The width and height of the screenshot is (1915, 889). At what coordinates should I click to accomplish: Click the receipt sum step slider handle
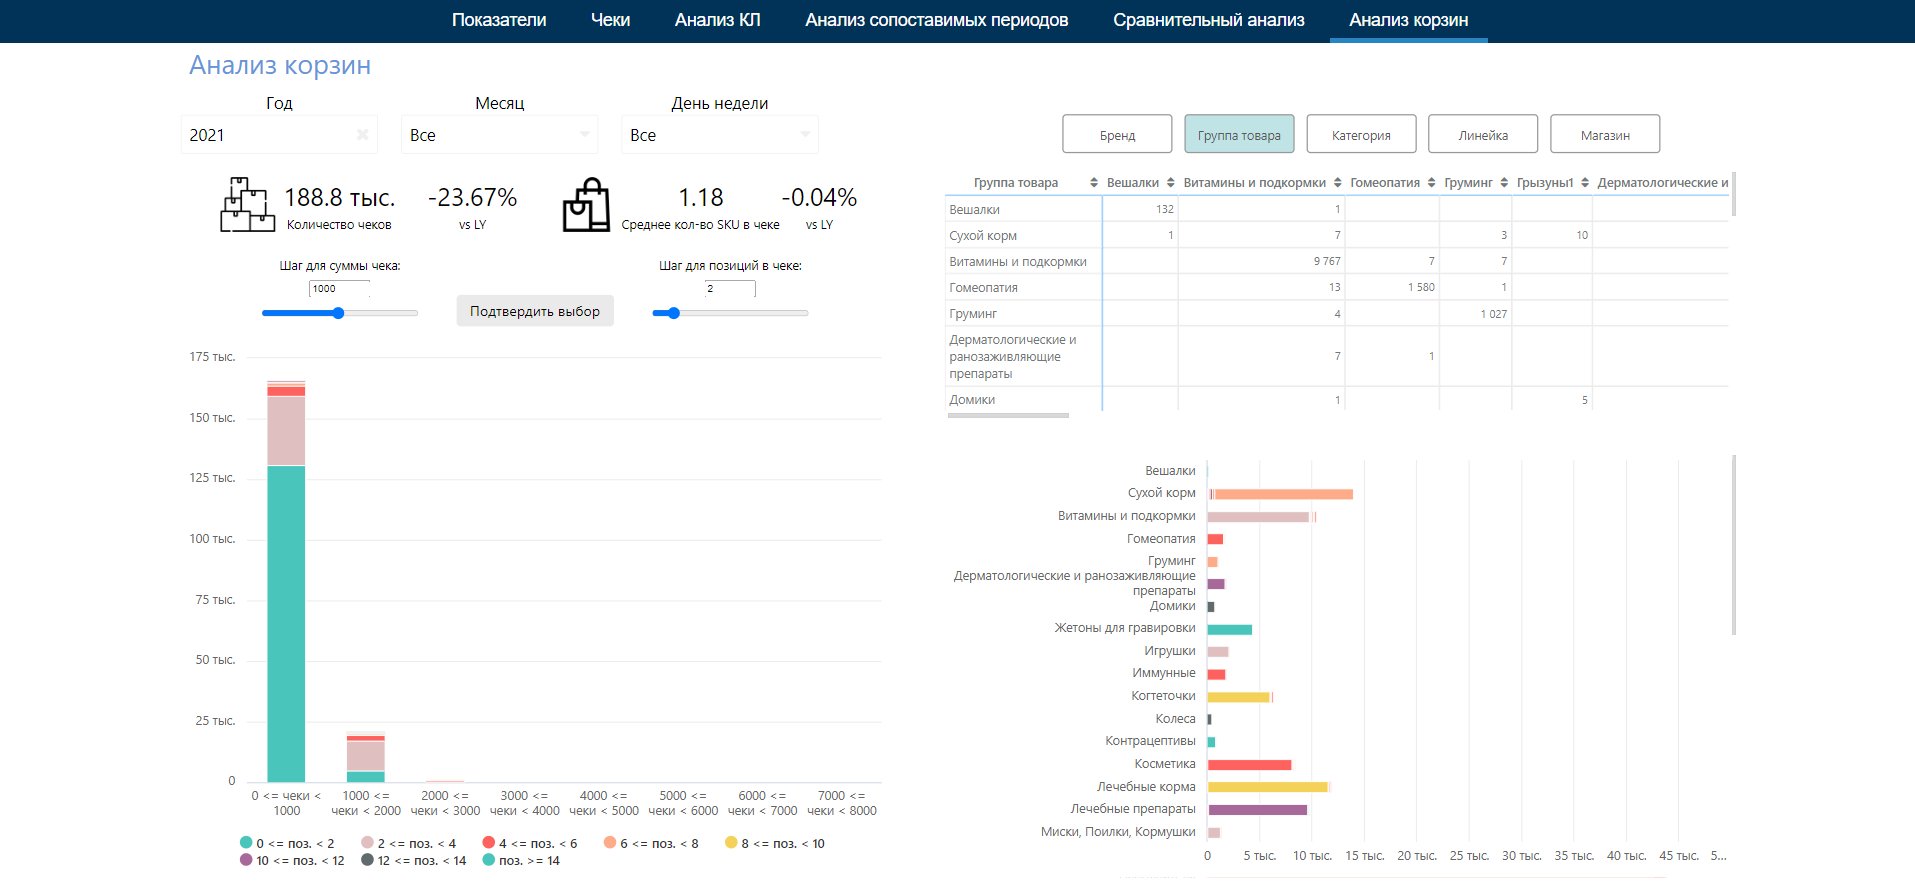click(339, 313)
